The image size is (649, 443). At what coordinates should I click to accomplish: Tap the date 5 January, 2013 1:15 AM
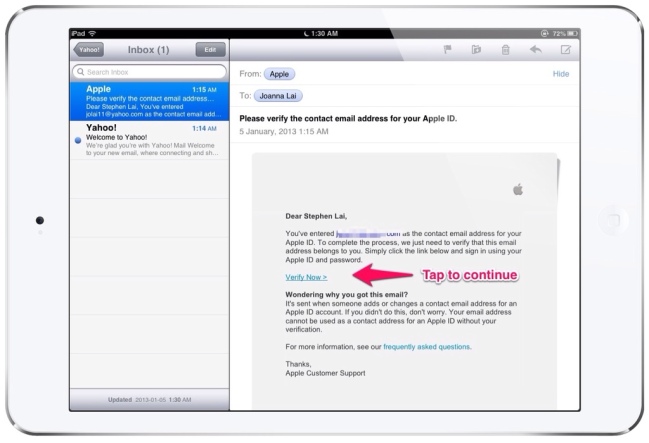[x=284, y=132]
